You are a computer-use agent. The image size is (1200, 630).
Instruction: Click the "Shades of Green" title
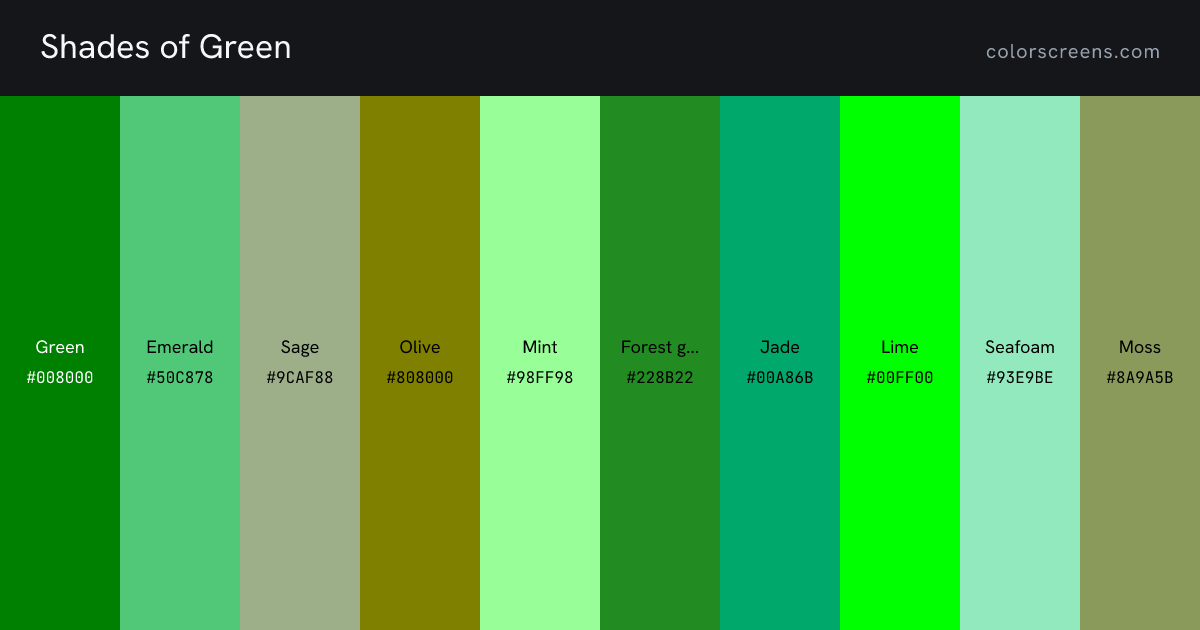(166, 47)
